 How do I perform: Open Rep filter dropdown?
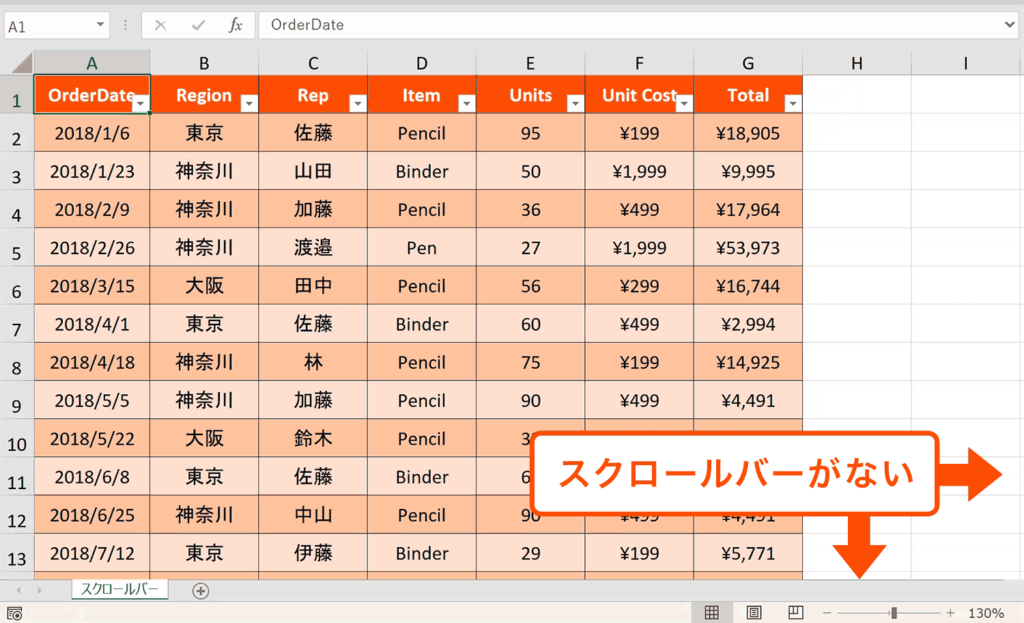pos(357,103)
